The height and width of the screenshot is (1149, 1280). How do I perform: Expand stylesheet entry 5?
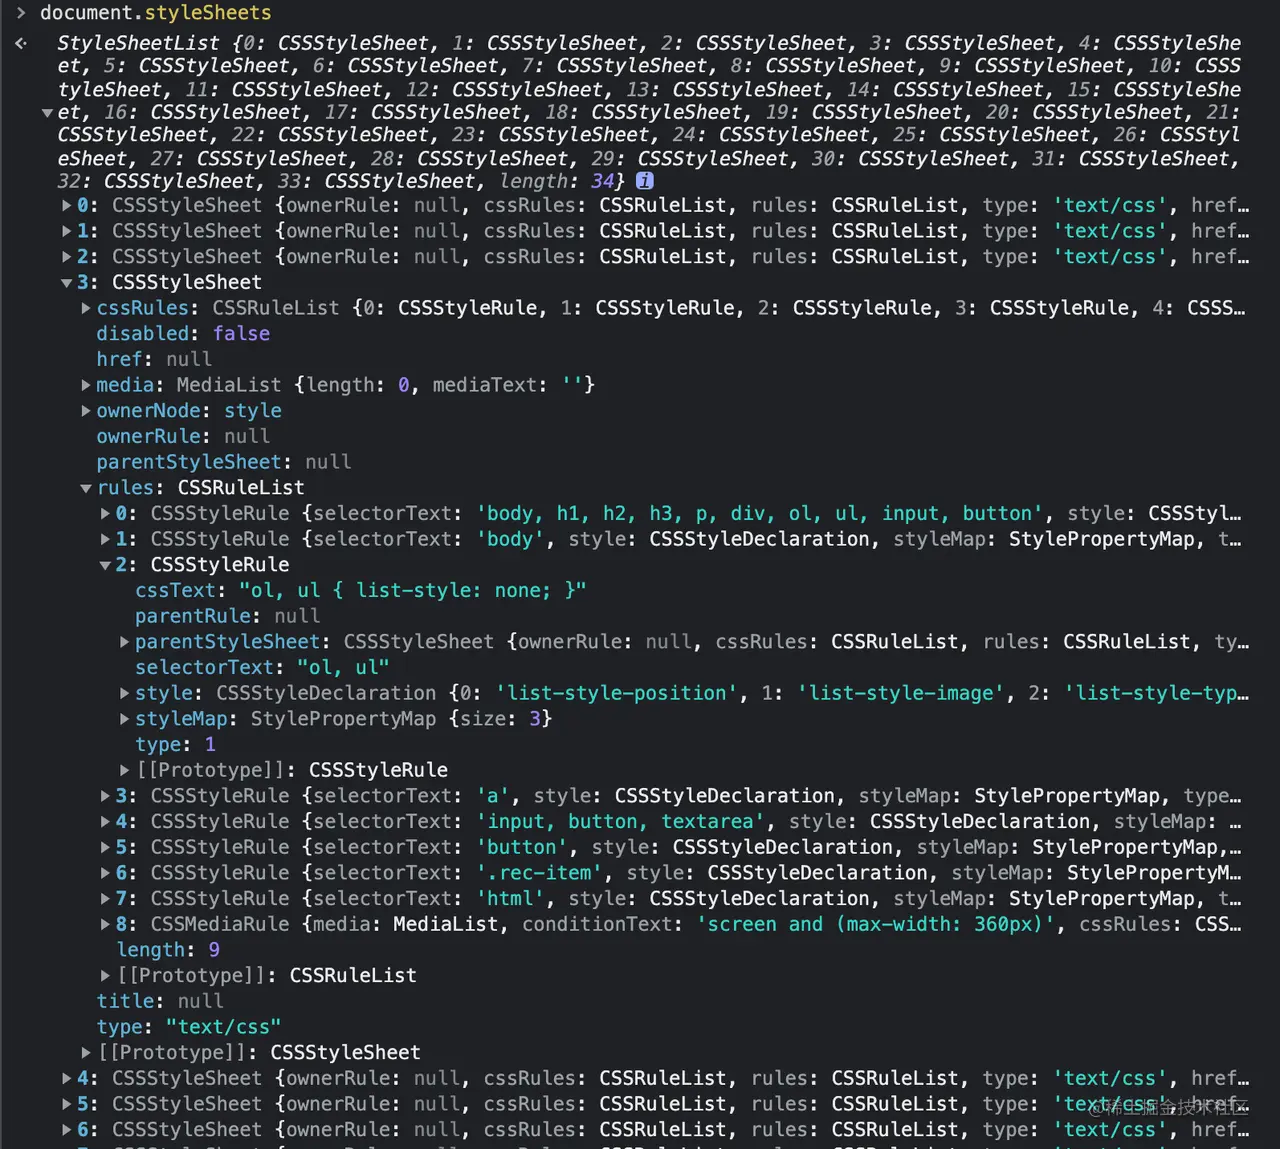coord(67,1104)
